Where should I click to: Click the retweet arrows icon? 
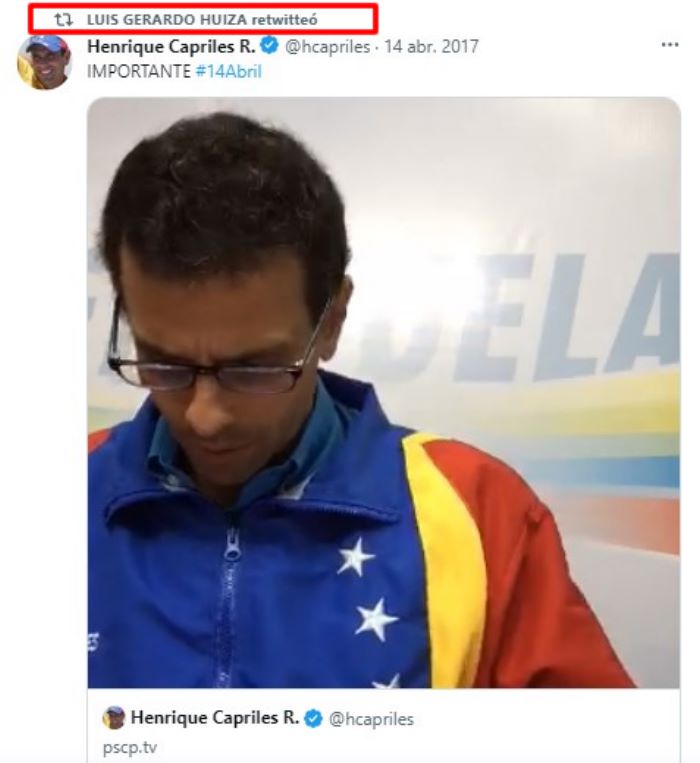click(63, 20)
